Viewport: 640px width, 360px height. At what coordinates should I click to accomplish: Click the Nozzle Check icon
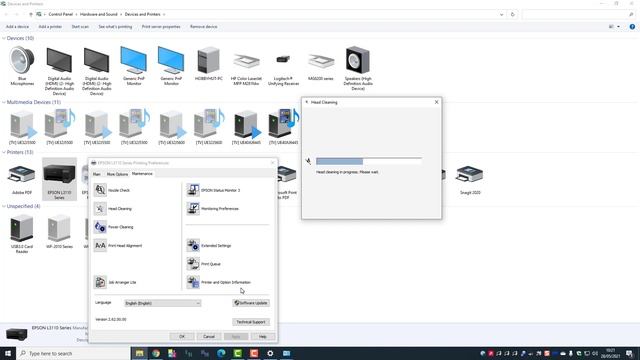coord(100,190)
